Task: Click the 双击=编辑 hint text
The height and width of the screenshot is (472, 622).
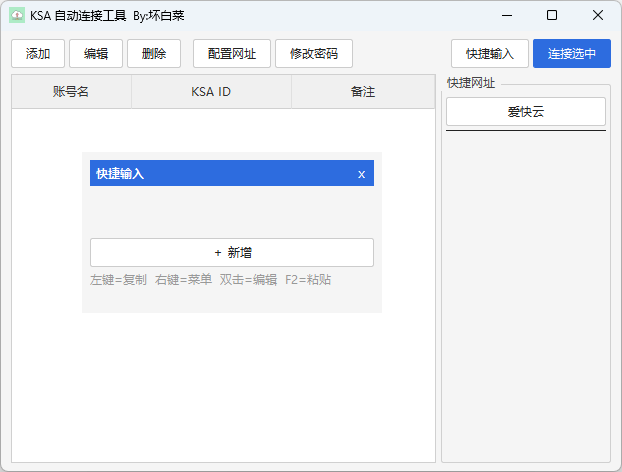Action: pyautogui.click(x=248, y=280)
